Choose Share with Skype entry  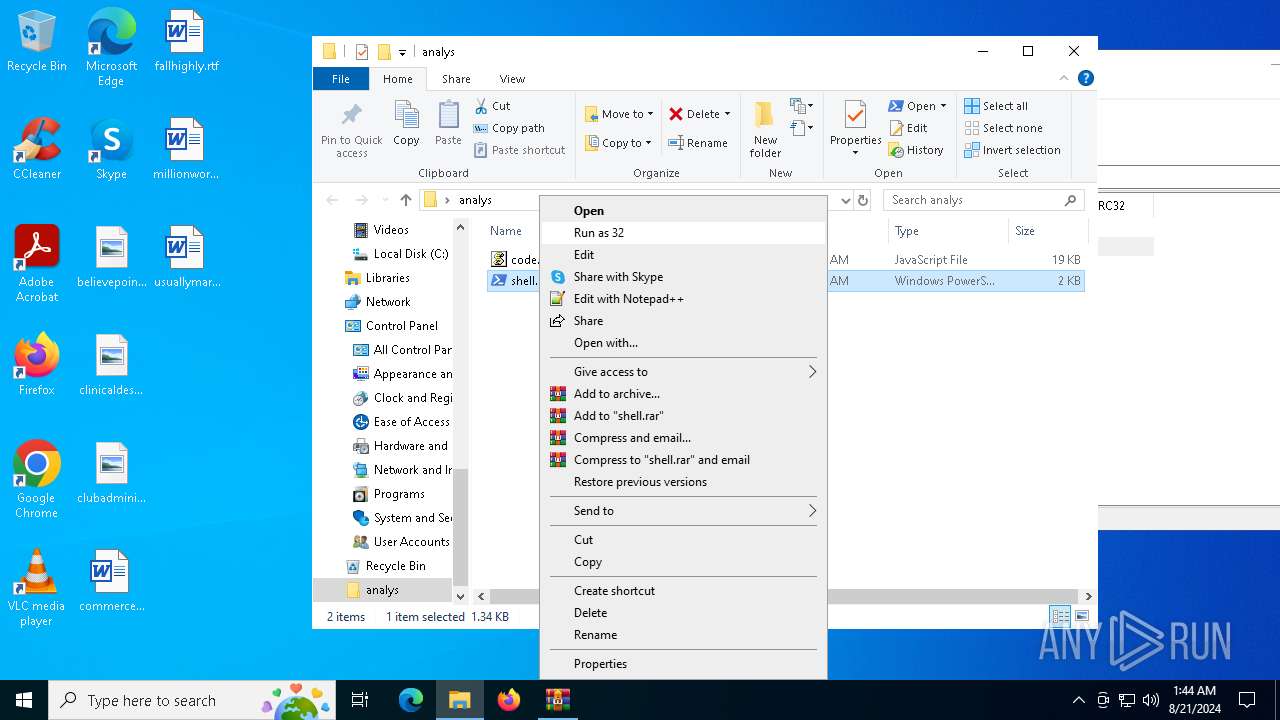click(x=683, y=276)
